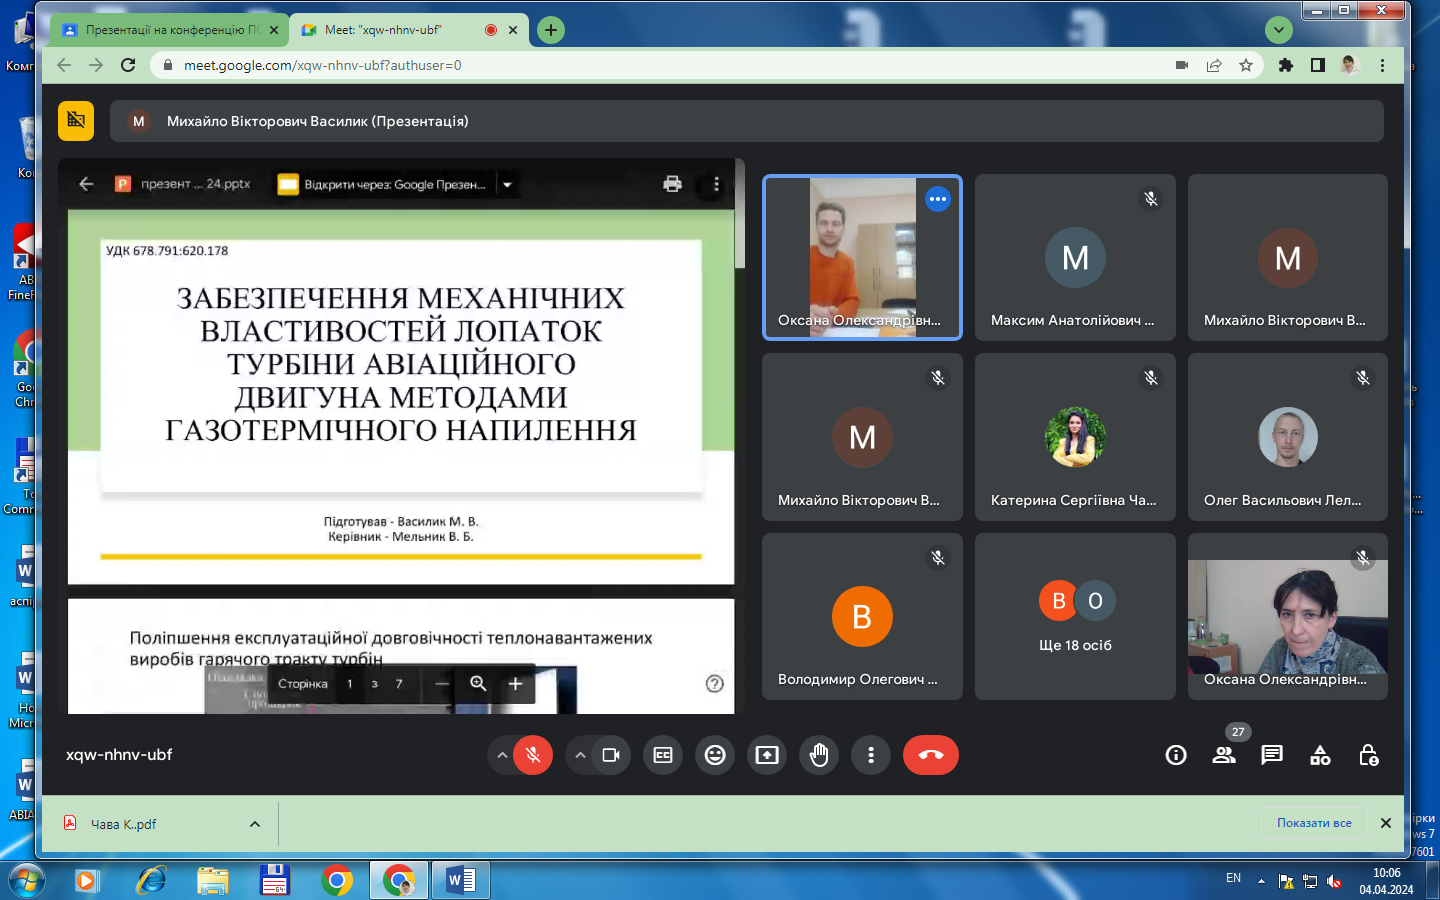Open the emoji reactions button
Image resolution: width=1440 pixels, height=900 pixels.
[715, 755]
